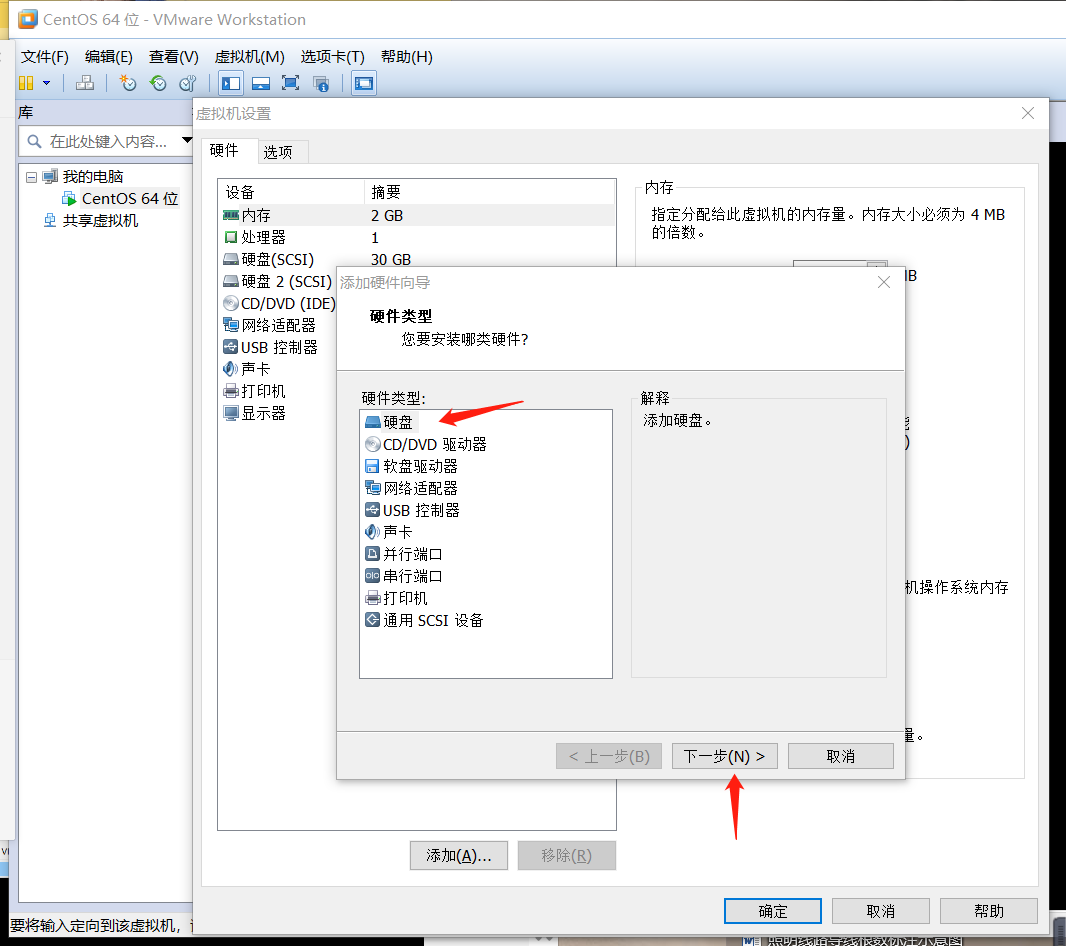1066x946 pixels.
Task: Click the 设备 column header
Action: point(292,192)
